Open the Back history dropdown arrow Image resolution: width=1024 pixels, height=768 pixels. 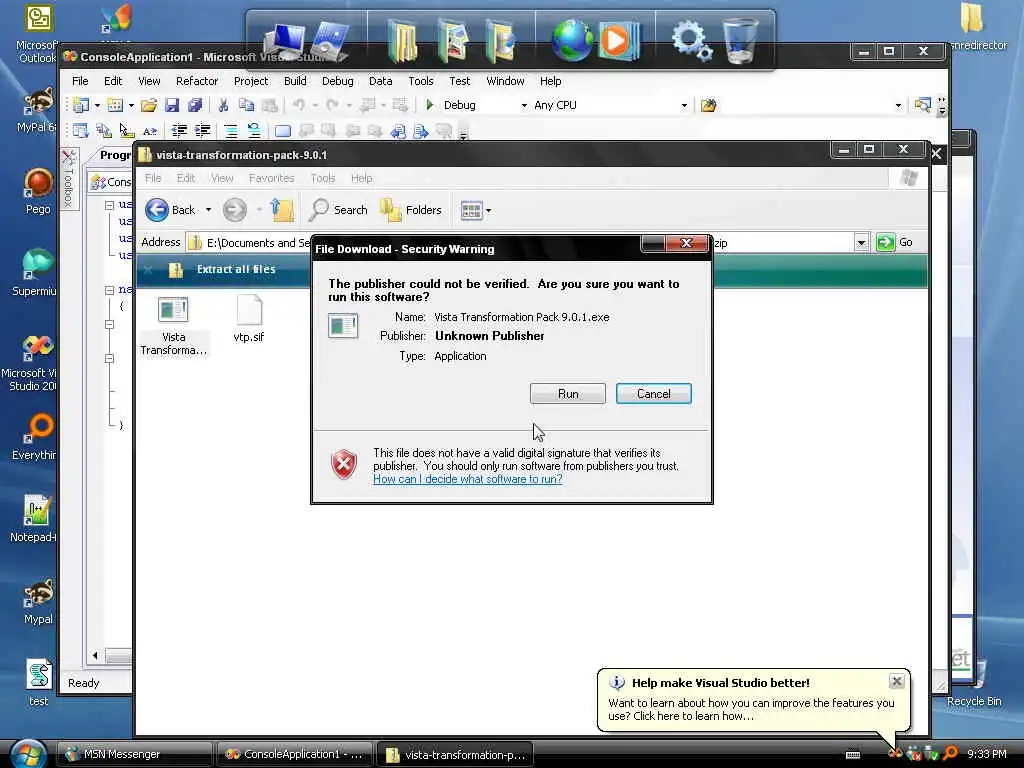208,210
